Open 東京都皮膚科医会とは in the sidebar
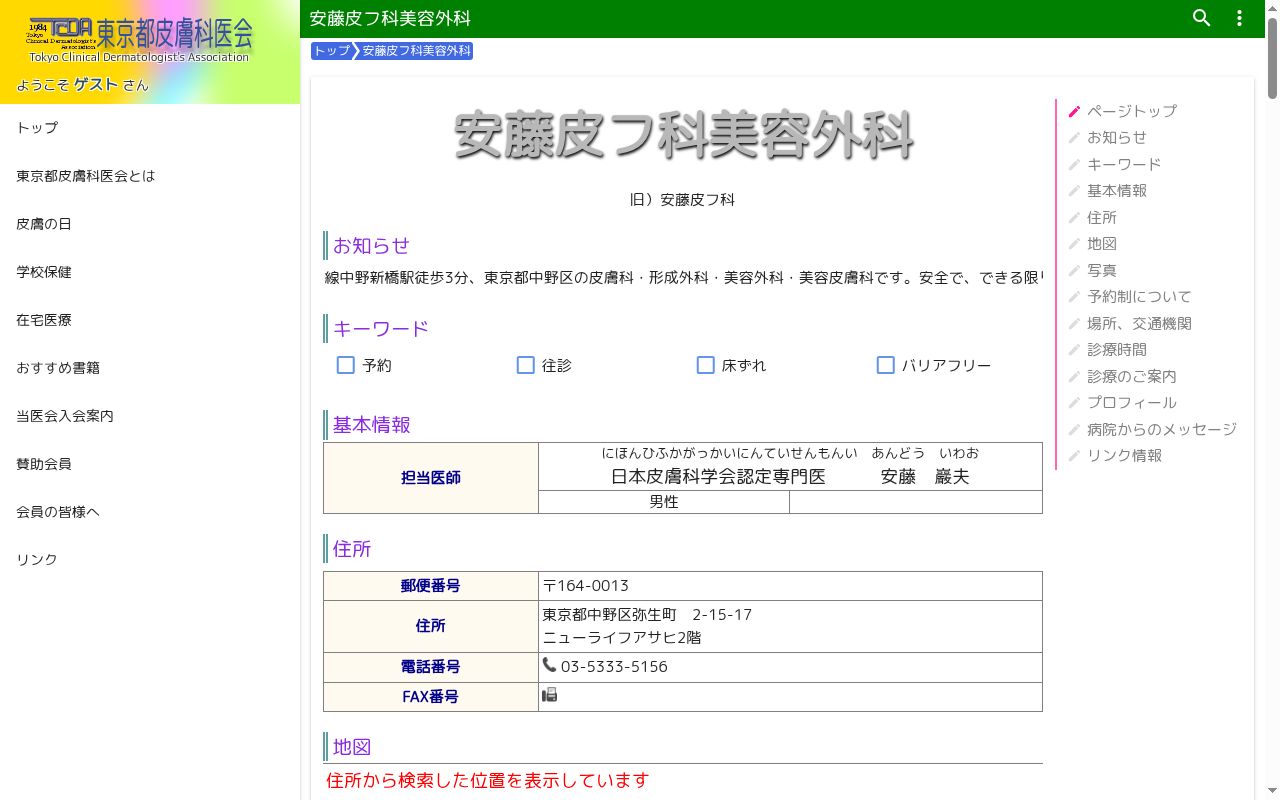 150,176
